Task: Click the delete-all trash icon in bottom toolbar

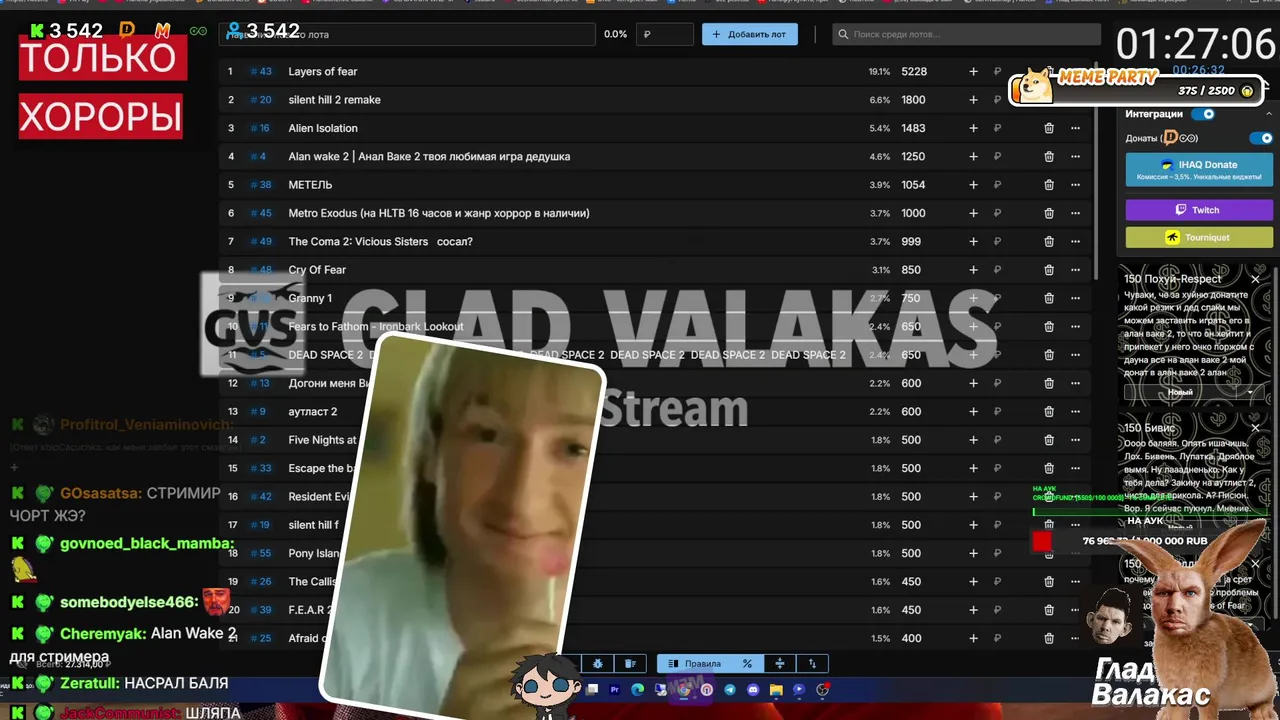Action: 630,664
